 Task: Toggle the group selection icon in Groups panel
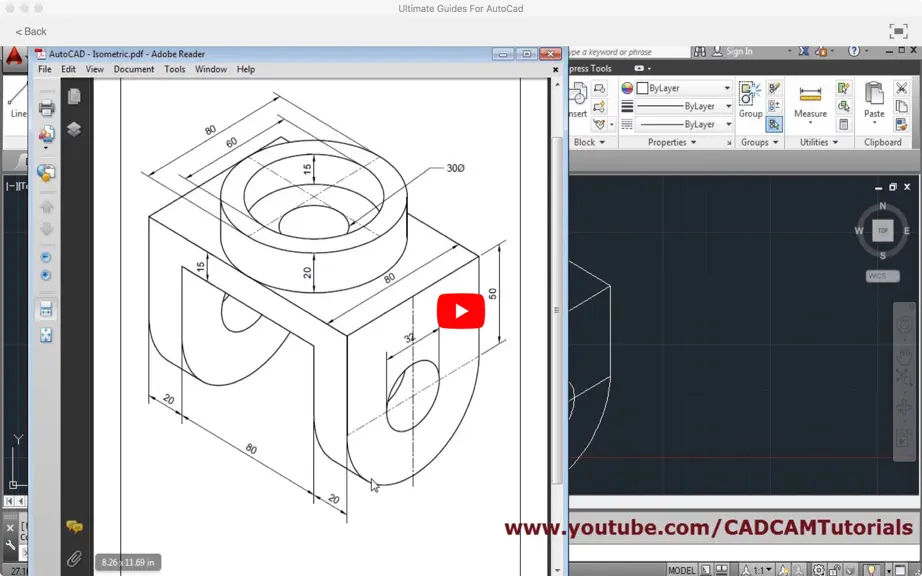(774, 124)
